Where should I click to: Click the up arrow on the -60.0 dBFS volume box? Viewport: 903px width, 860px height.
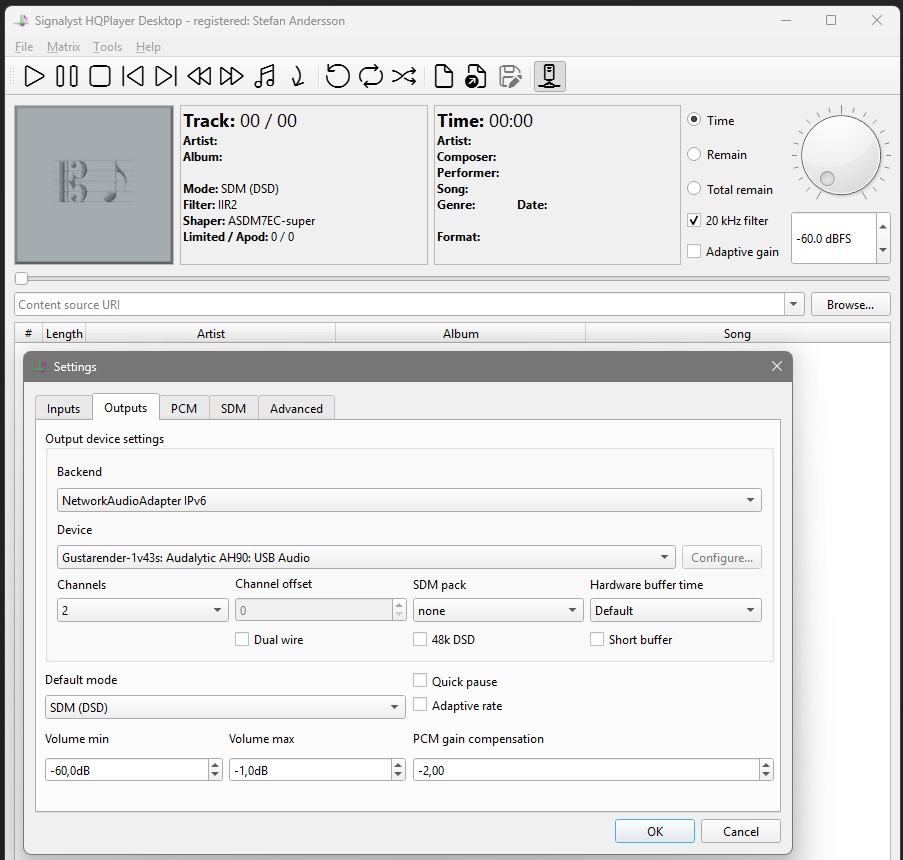[883, 226]
